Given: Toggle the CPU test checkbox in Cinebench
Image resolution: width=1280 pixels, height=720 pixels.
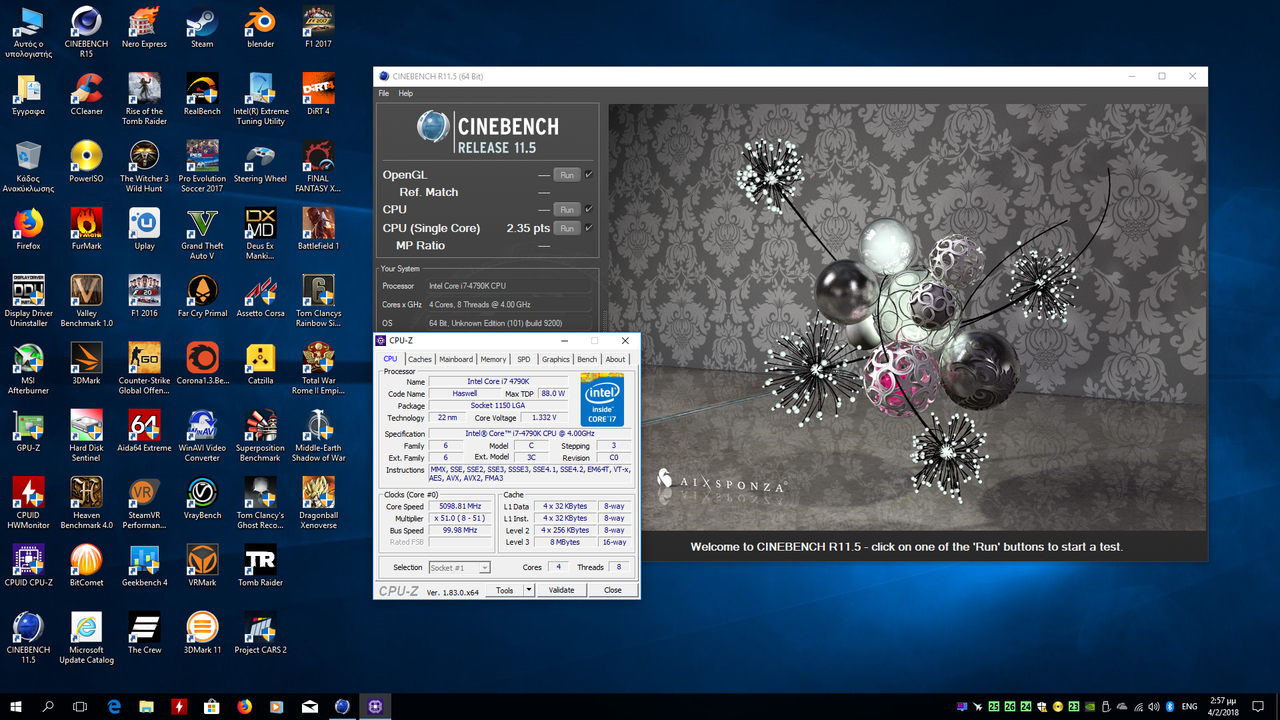Looking at the screenshot, I should (589, 209).
